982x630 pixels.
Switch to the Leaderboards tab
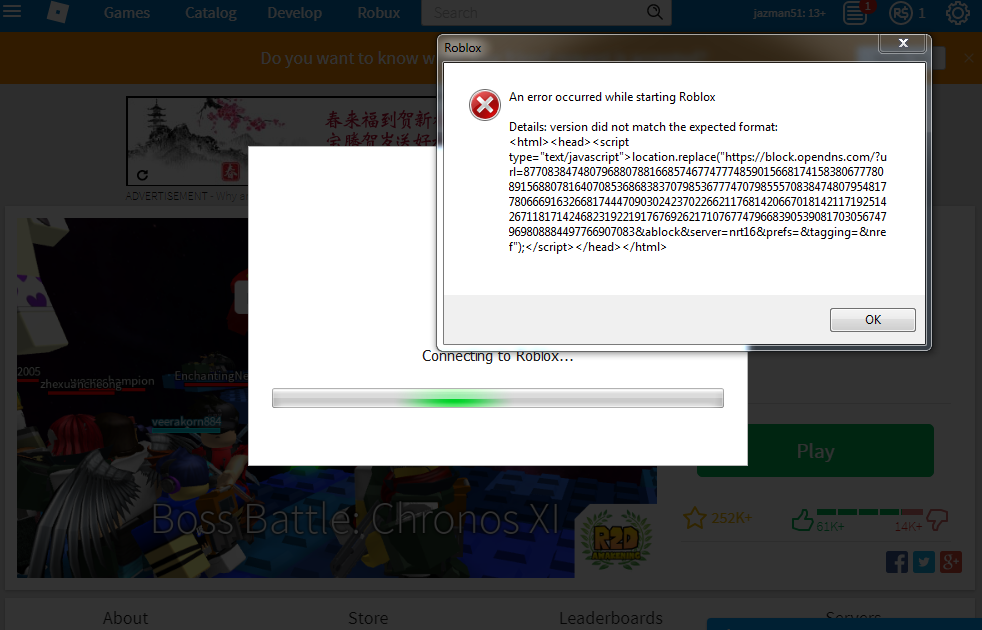click(x=611, y=617)
